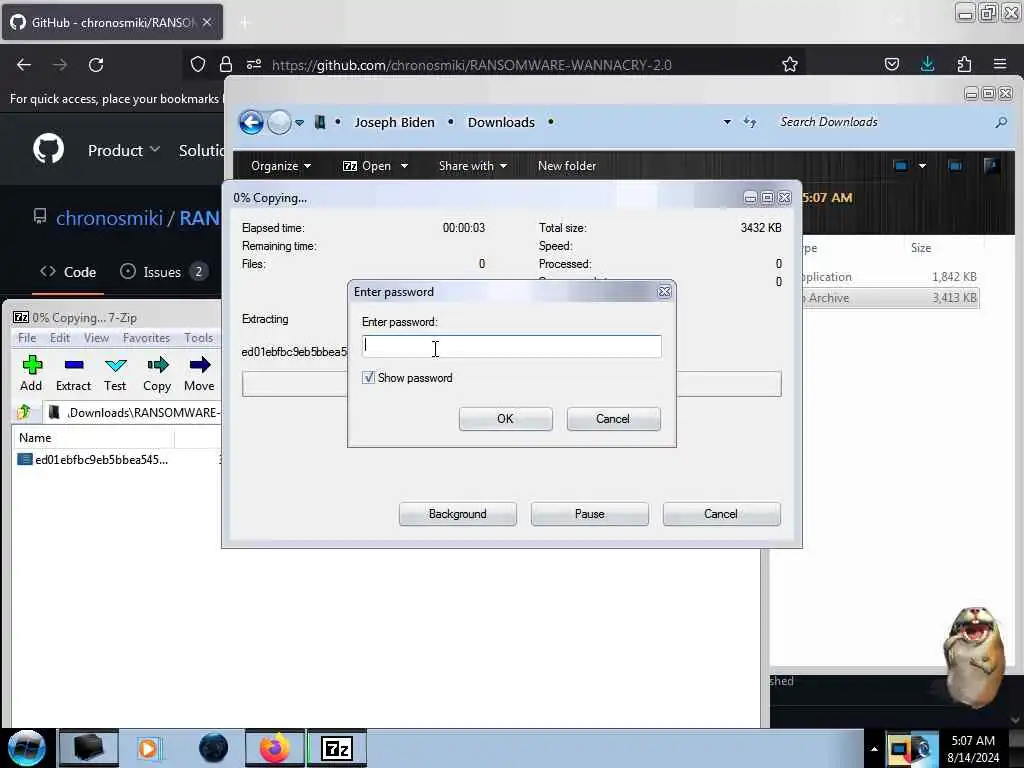
Task: Cancel the Enter password dialog
Action: point(613,419)
